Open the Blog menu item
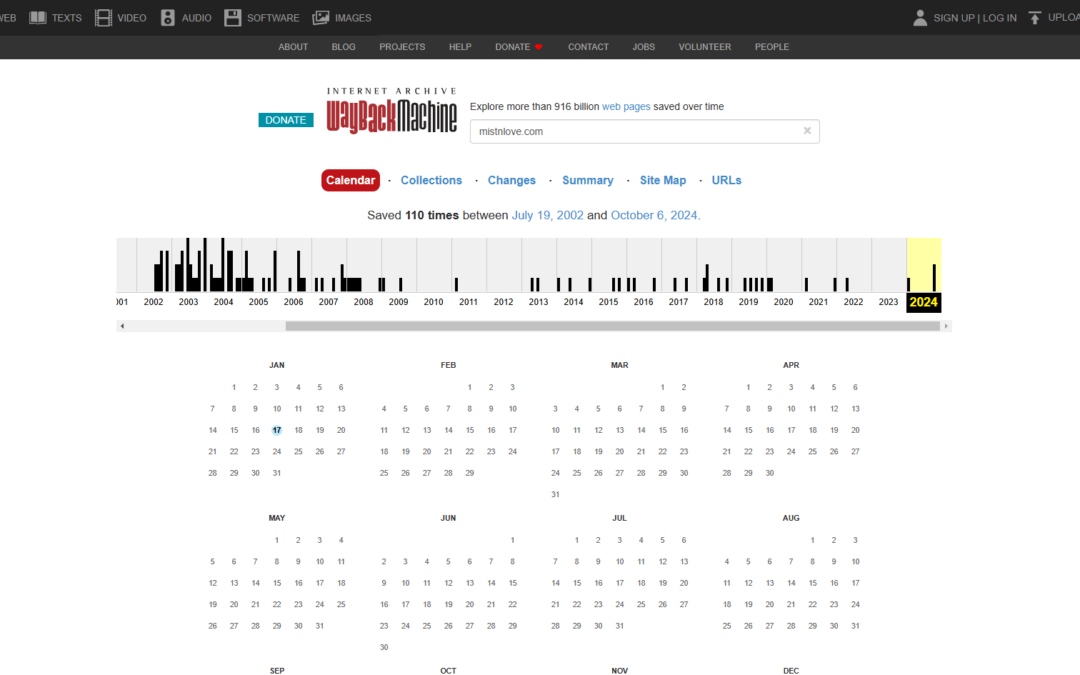The width and height of the screenshot is (1080, 675). [x=343, y=47]
